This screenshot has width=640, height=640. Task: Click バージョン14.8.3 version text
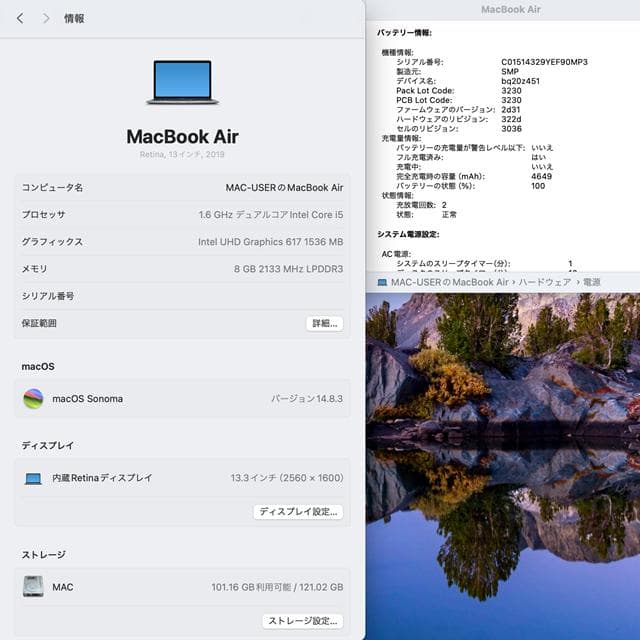pos(307,399)
